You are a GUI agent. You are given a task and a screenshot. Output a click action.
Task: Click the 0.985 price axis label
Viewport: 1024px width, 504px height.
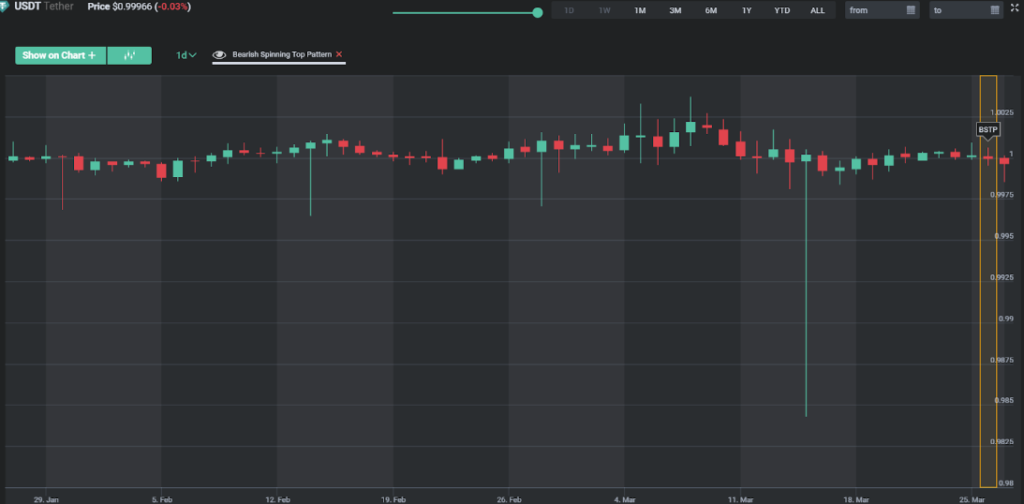1004,400
